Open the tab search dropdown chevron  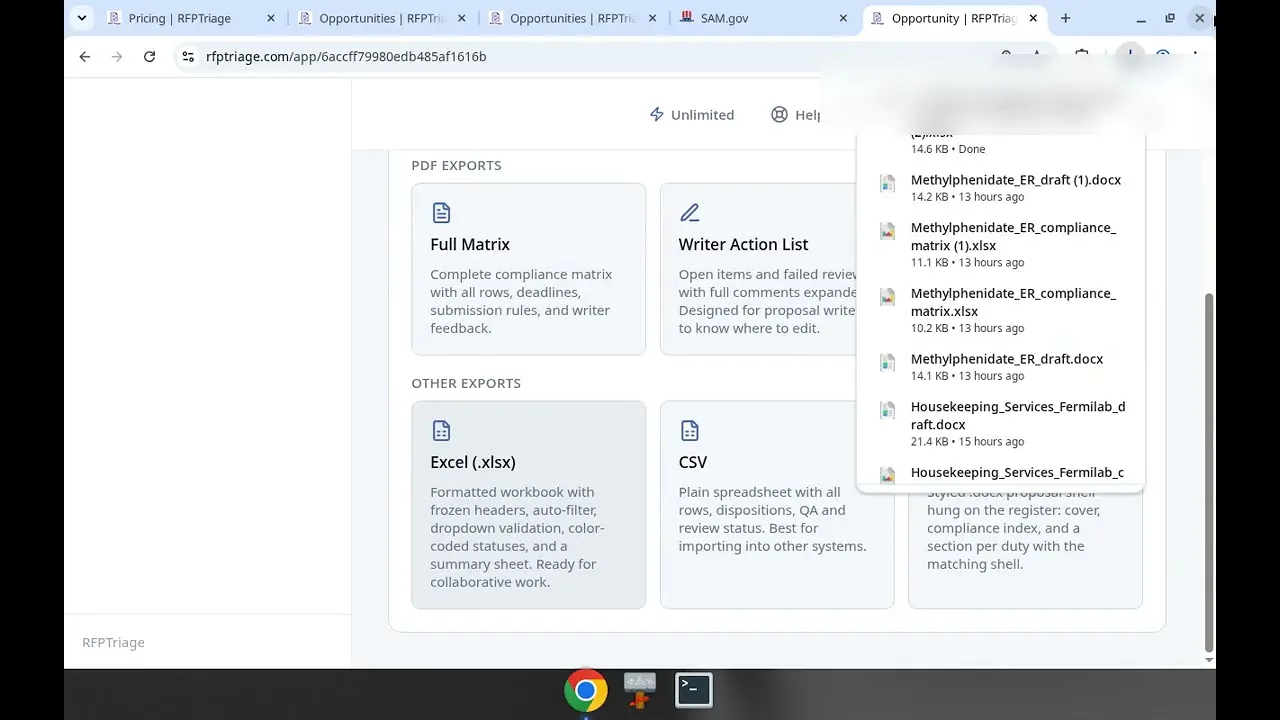(x=82, y=18)
